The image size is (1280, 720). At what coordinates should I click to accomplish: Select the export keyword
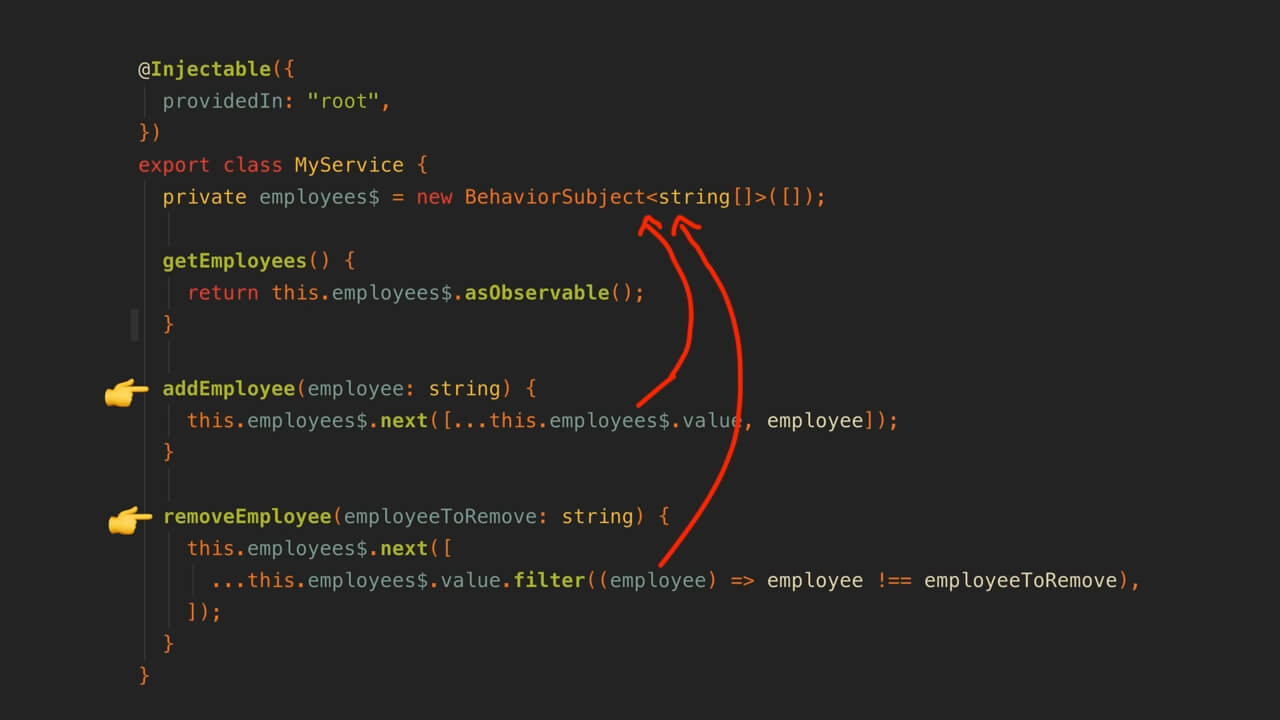(174, 165)
